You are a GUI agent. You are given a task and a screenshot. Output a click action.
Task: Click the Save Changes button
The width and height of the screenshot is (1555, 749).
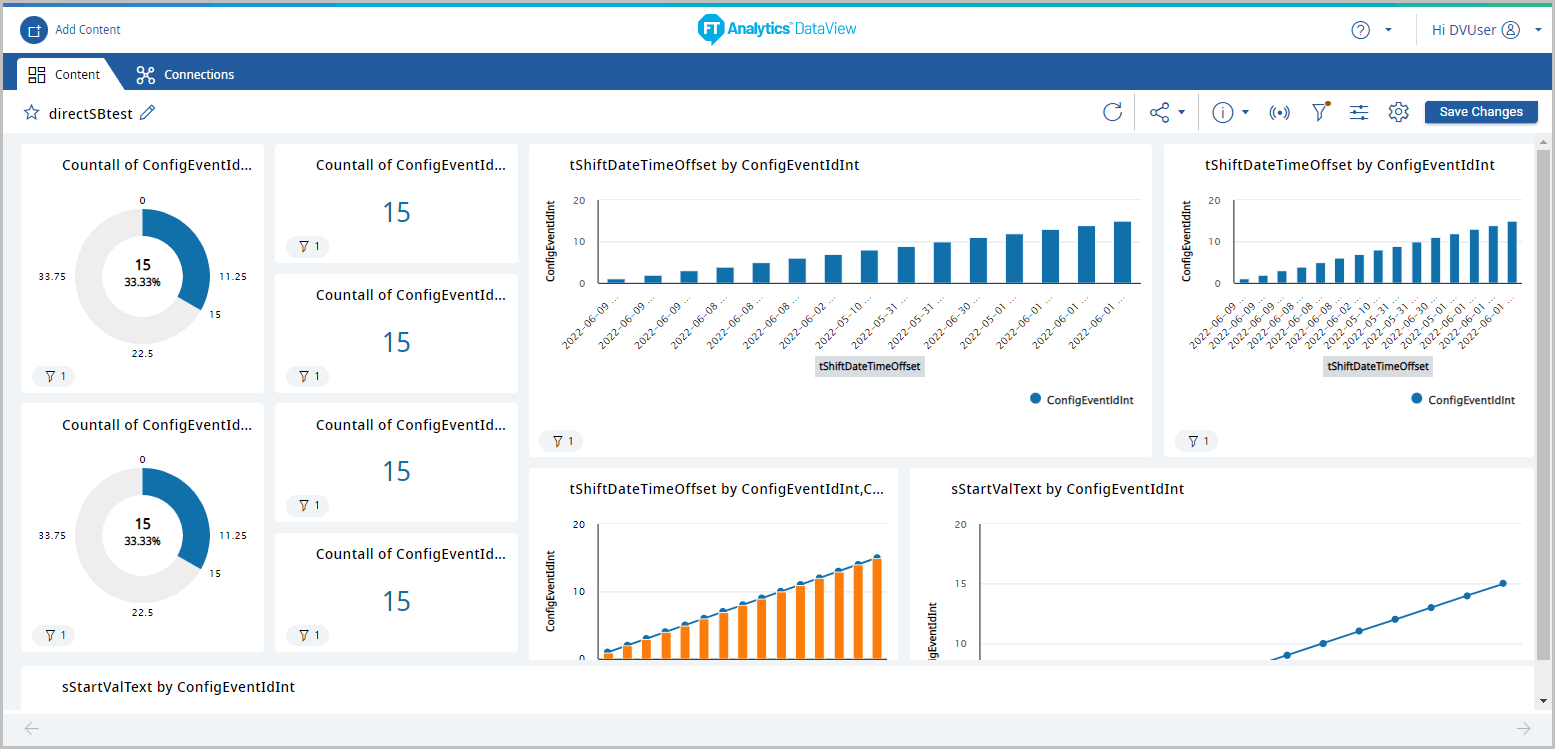point(1480,112)
